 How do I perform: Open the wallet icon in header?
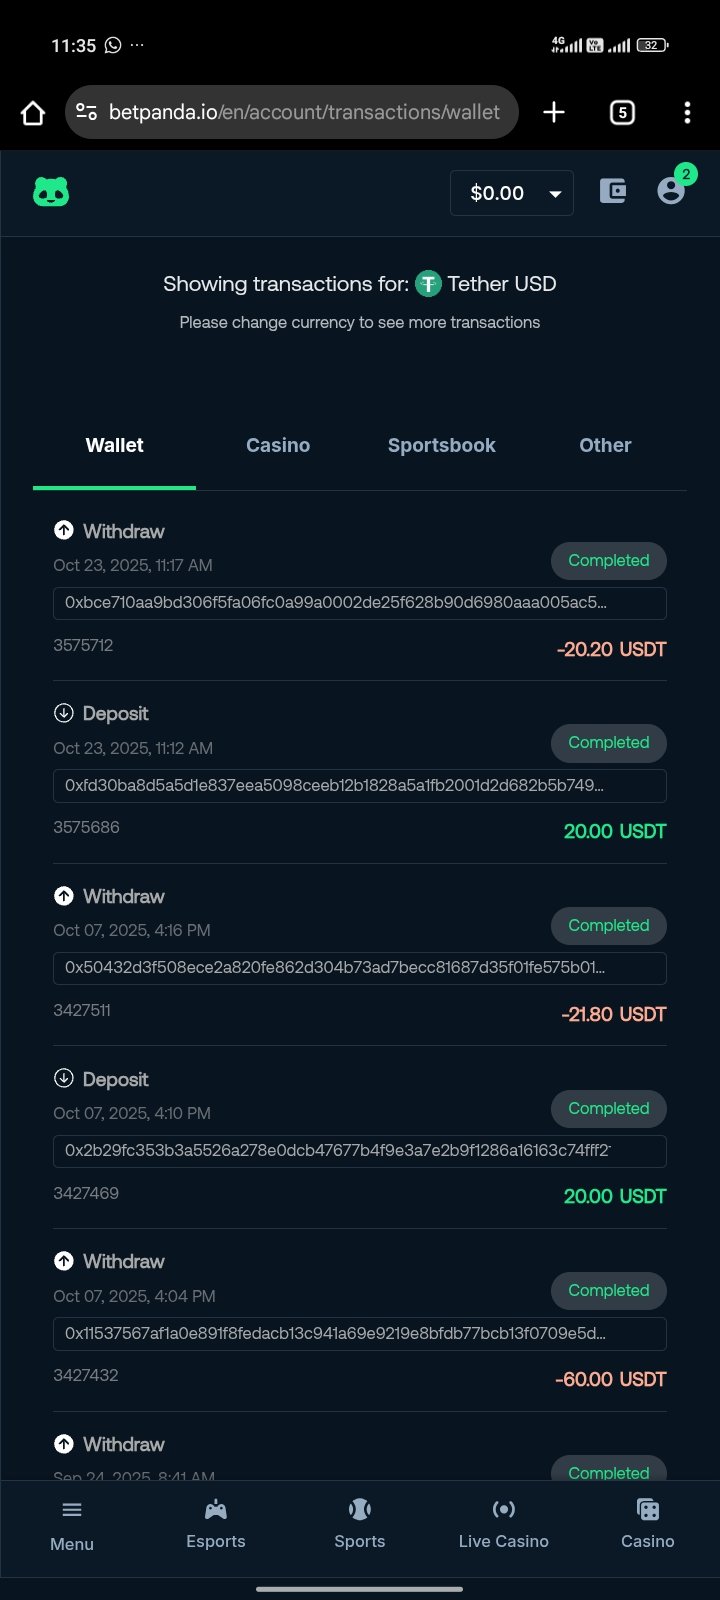tap(613, 191)
